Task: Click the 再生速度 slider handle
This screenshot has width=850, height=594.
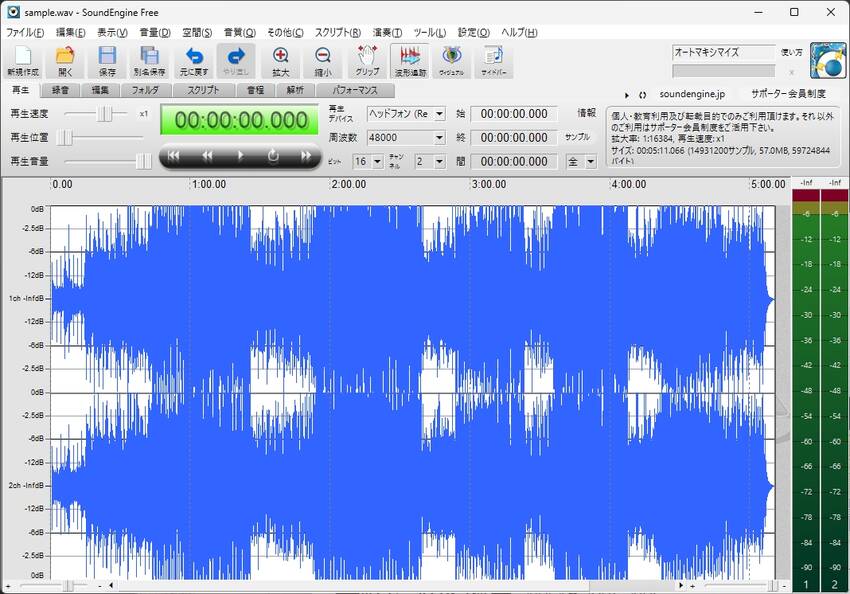Action: (x=105, y=114)
